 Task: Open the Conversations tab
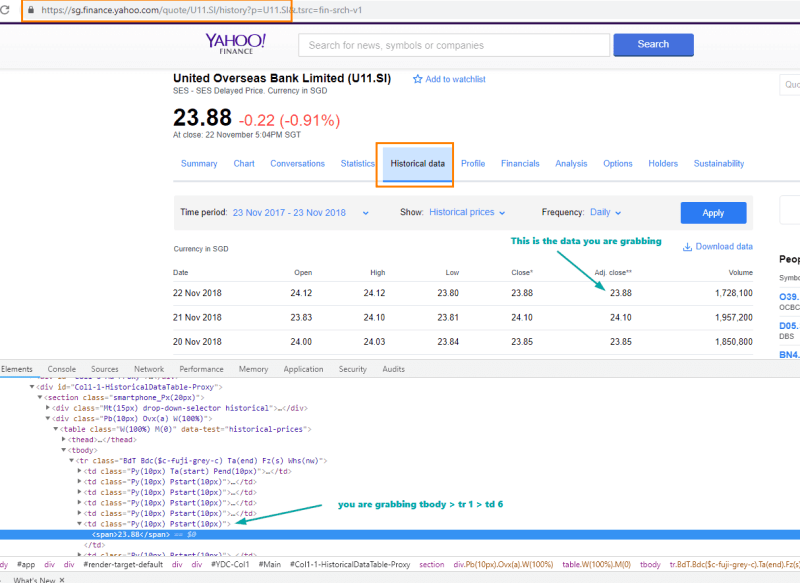tap(297, 164)
